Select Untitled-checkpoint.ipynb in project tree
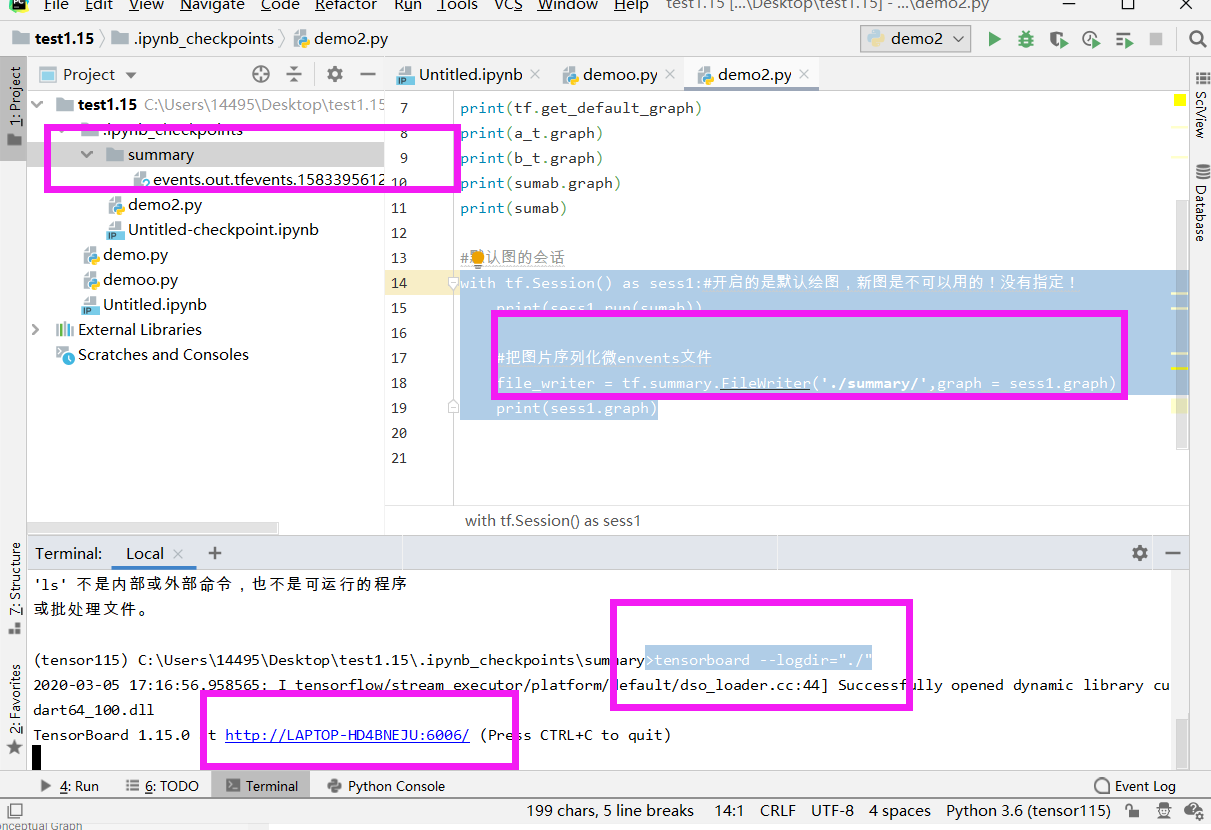Image resolution: width=1211 pixels, height=830 pixels. [213, 229]
